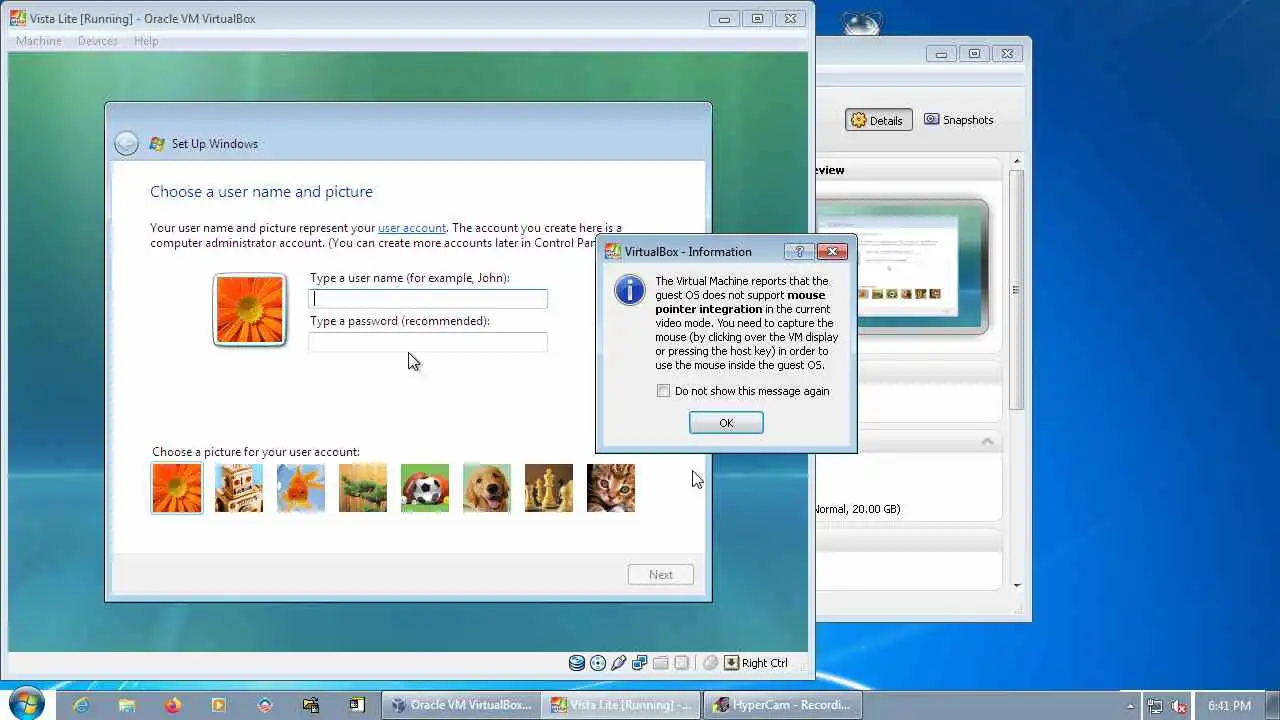This screenshot has width=1280, height=720.
Task: Click the scroll up arrow in Manager
Action: pyautogui.click(x=1016, y=162)
